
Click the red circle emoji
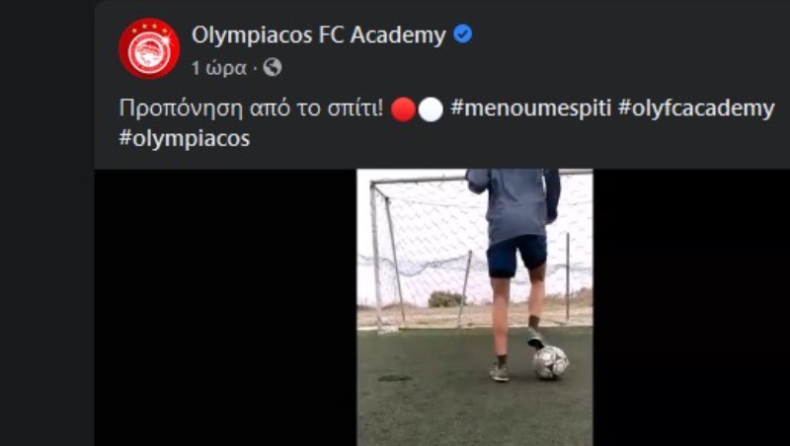click(x=403, y=109)
